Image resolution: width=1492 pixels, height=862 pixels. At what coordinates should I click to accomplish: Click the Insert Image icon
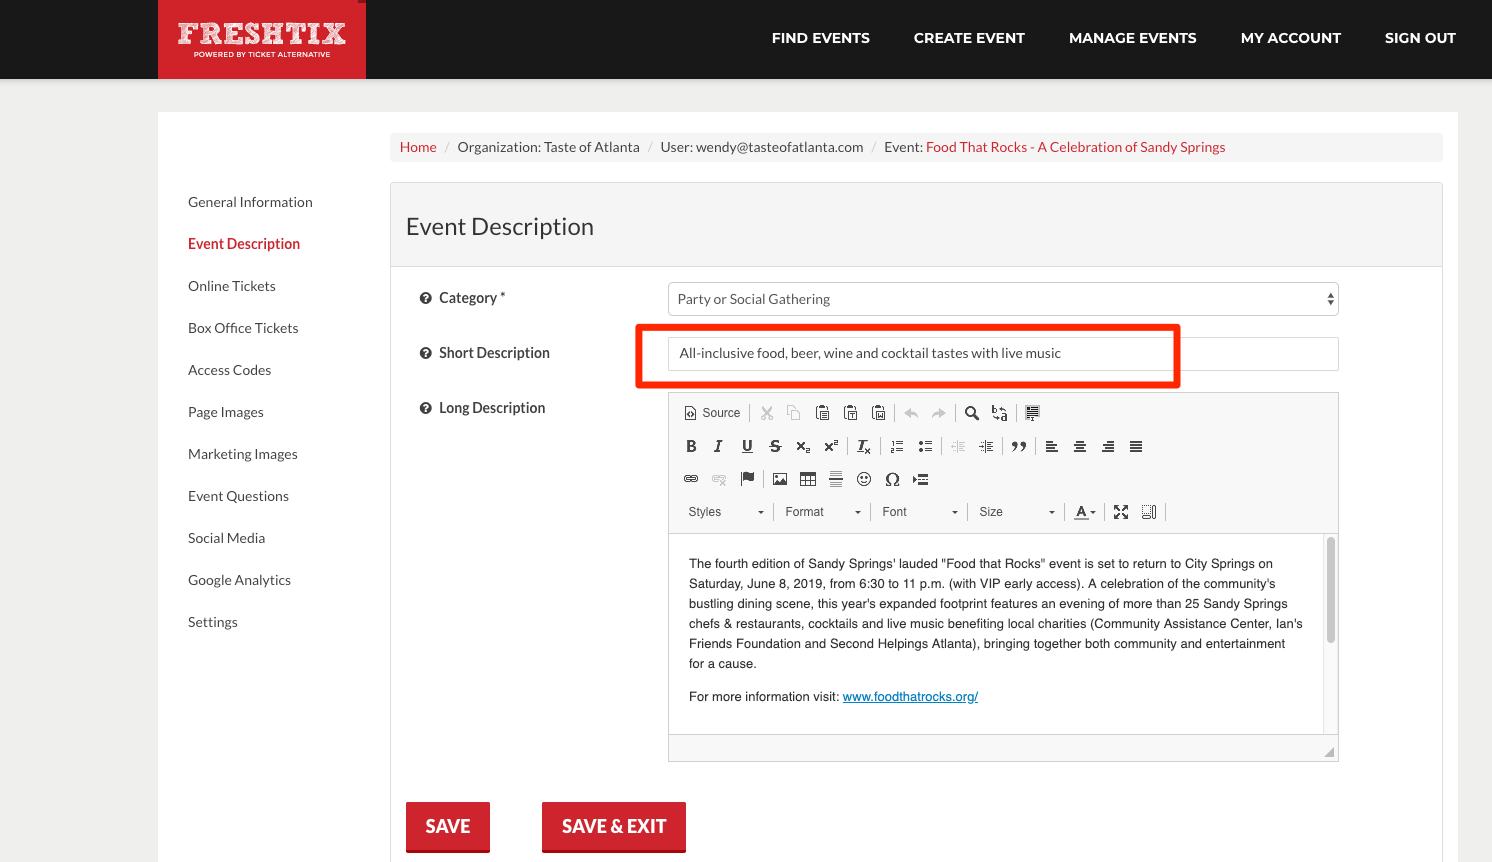point(780,479)
